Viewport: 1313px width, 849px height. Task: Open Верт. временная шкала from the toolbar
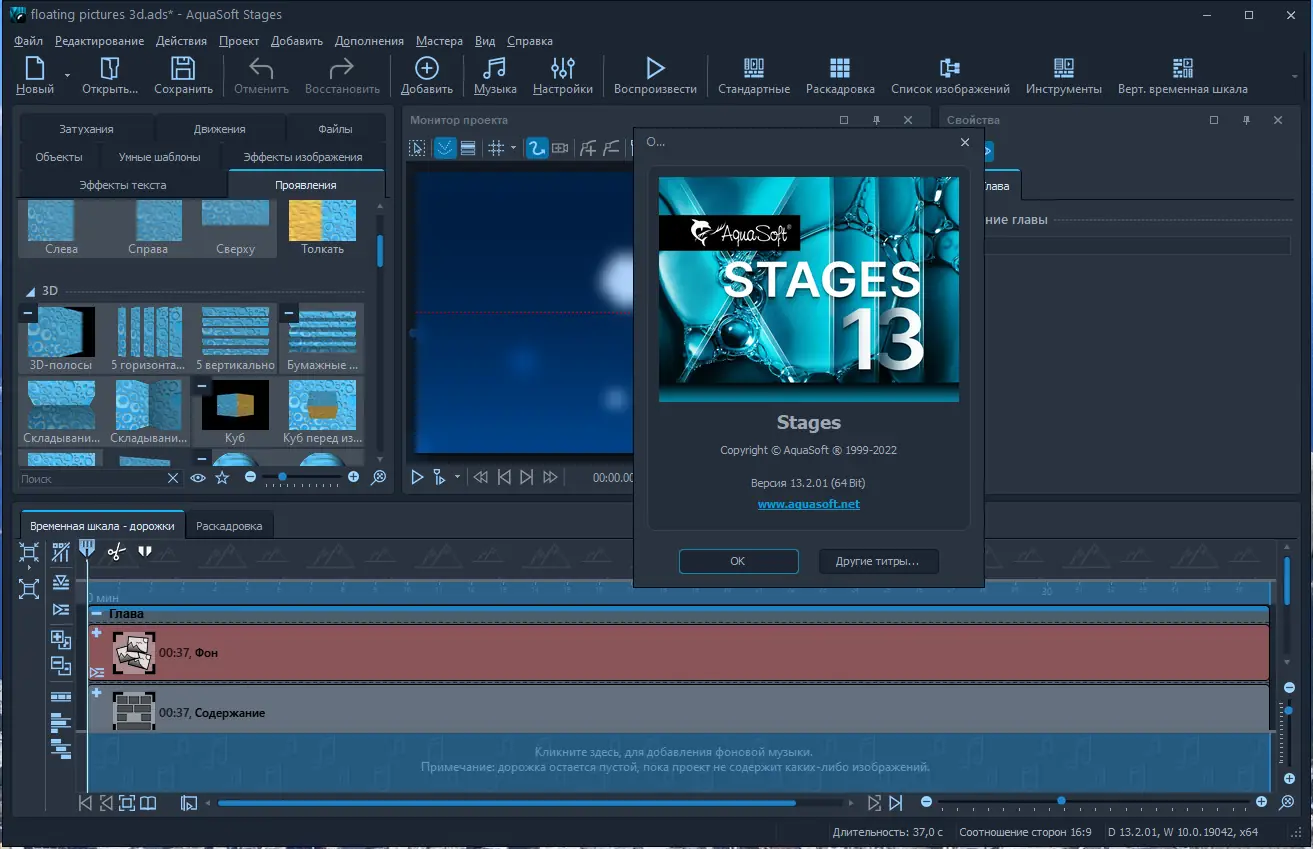tap(1181, 75)
